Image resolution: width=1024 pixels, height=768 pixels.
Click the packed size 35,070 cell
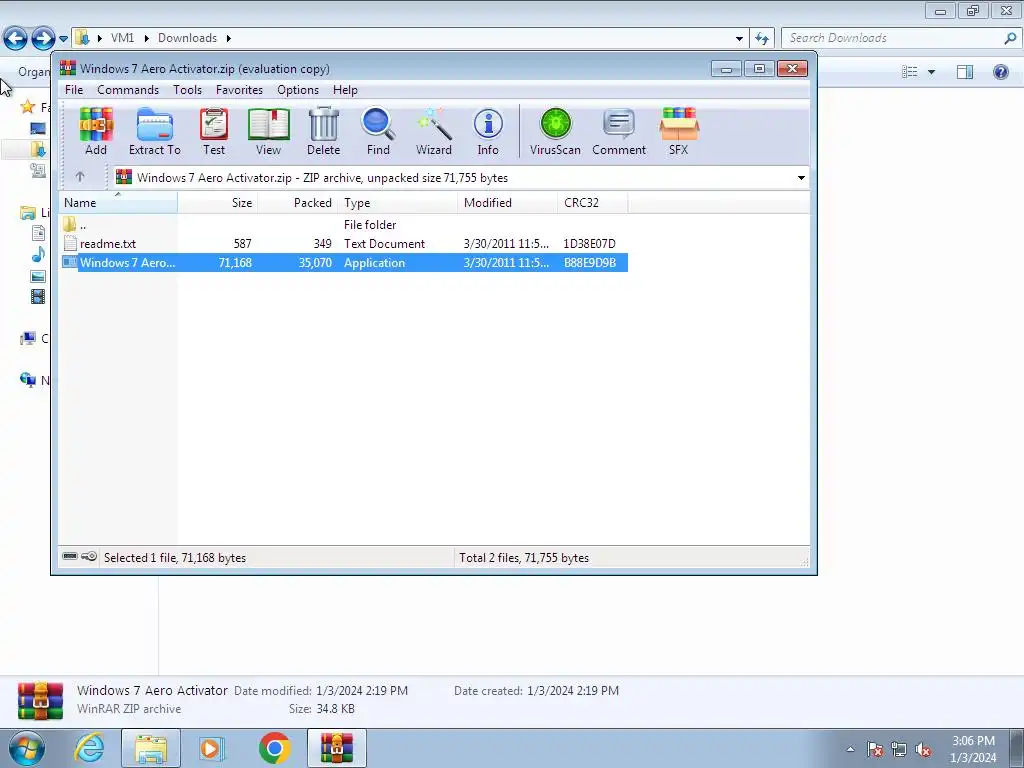click(x=315, y=263)
